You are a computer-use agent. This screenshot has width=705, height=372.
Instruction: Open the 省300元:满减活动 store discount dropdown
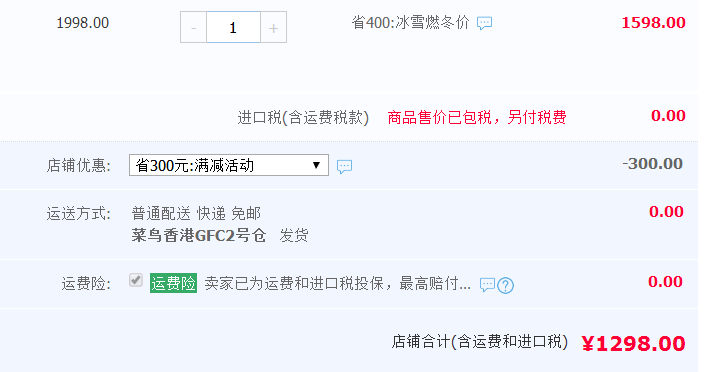tap(229, 165)
